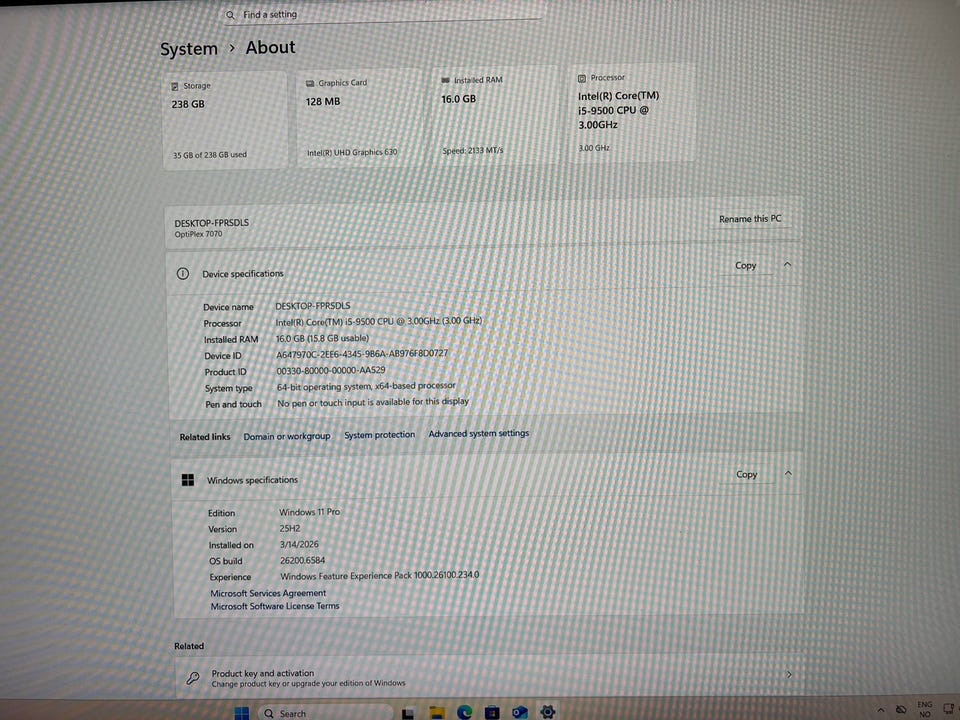Click the Settings gear taskbar icon
Screen dimensions: 960x720
tap(547, 711)
